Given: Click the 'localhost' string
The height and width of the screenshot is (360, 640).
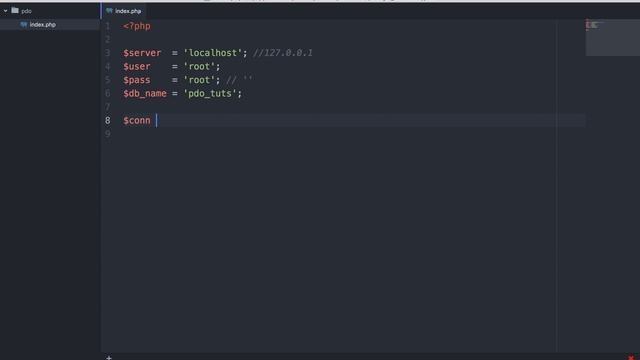Looking at the screenshot, I should tap(212, 53).
